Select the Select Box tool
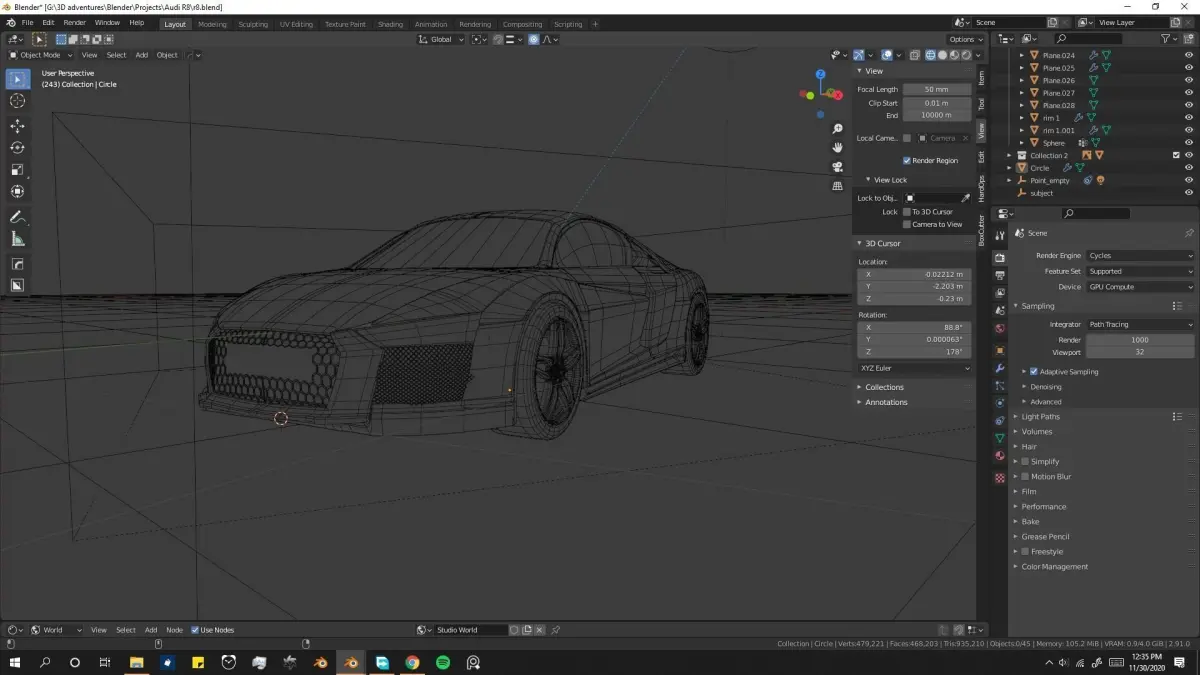The height and width of the screenshot is (675, 1200). click(18, 80)
